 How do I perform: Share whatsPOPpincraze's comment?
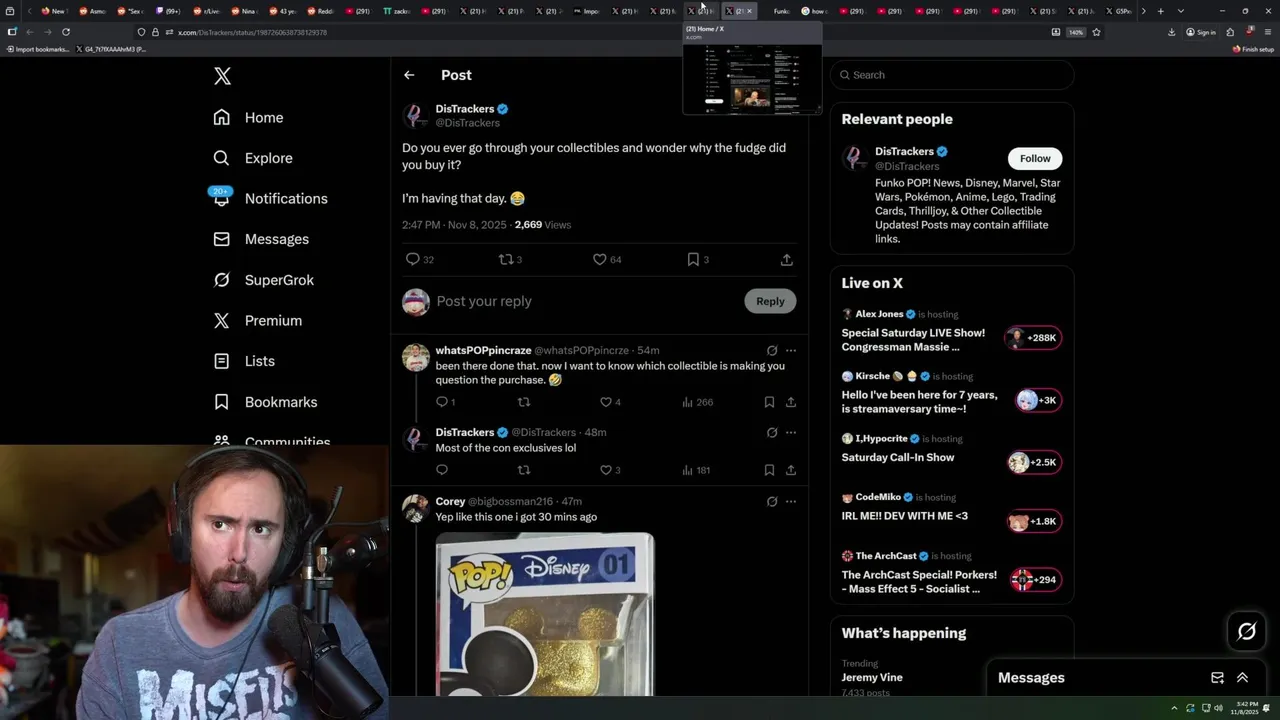(x=791, y=402)
